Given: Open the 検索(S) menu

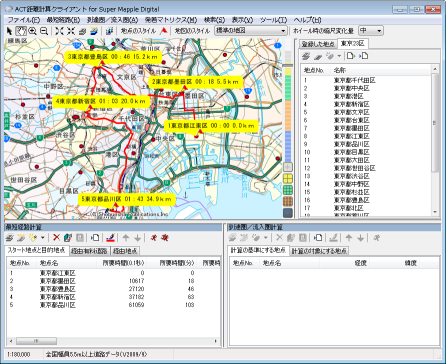Looking at the screenshot, I should click(x=214, y=20).
